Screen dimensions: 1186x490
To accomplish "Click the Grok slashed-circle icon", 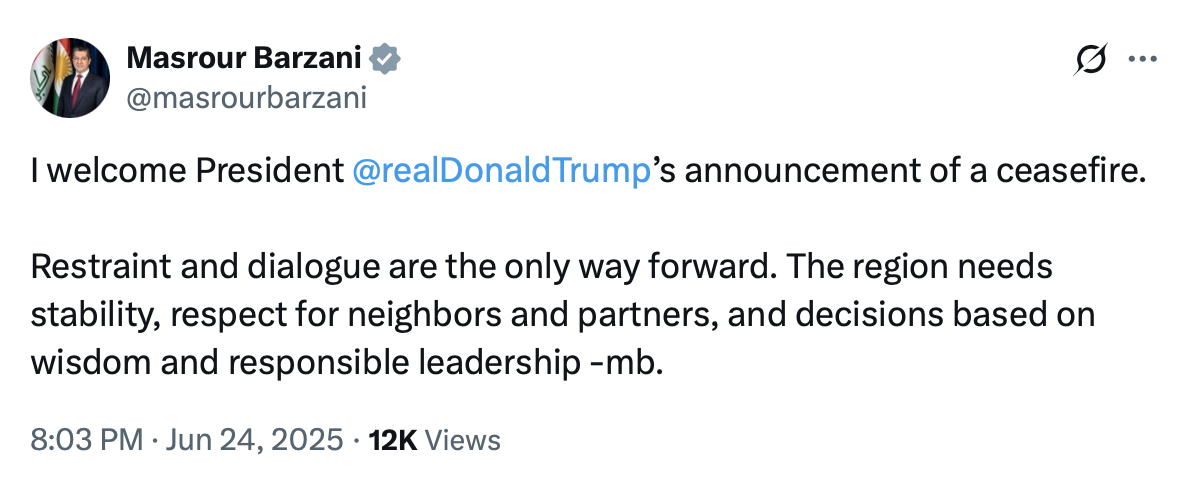I will (1090, 60).
